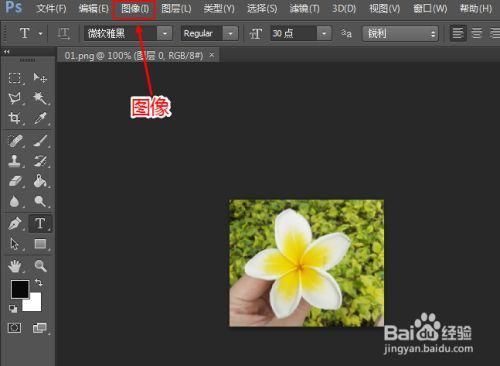Screen dimensions: 500x366
Task: Reset default foreground and background colors
Action: [x=13, y=309]
